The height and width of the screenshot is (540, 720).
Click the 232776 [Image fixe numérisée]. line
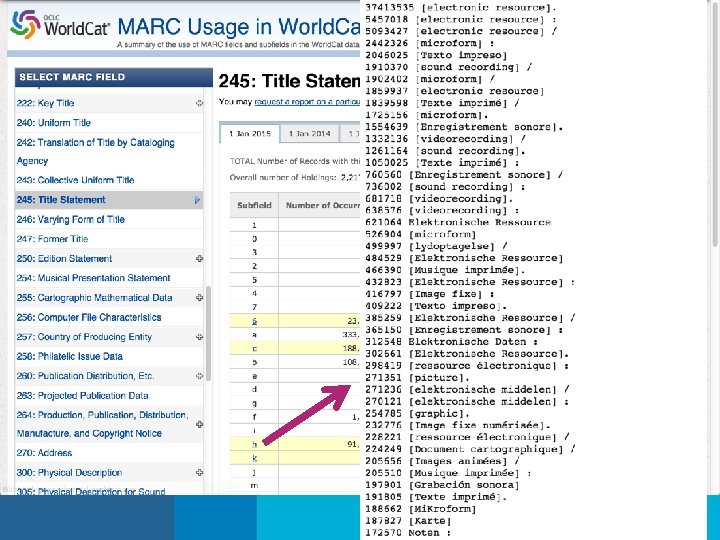(458, 425)
